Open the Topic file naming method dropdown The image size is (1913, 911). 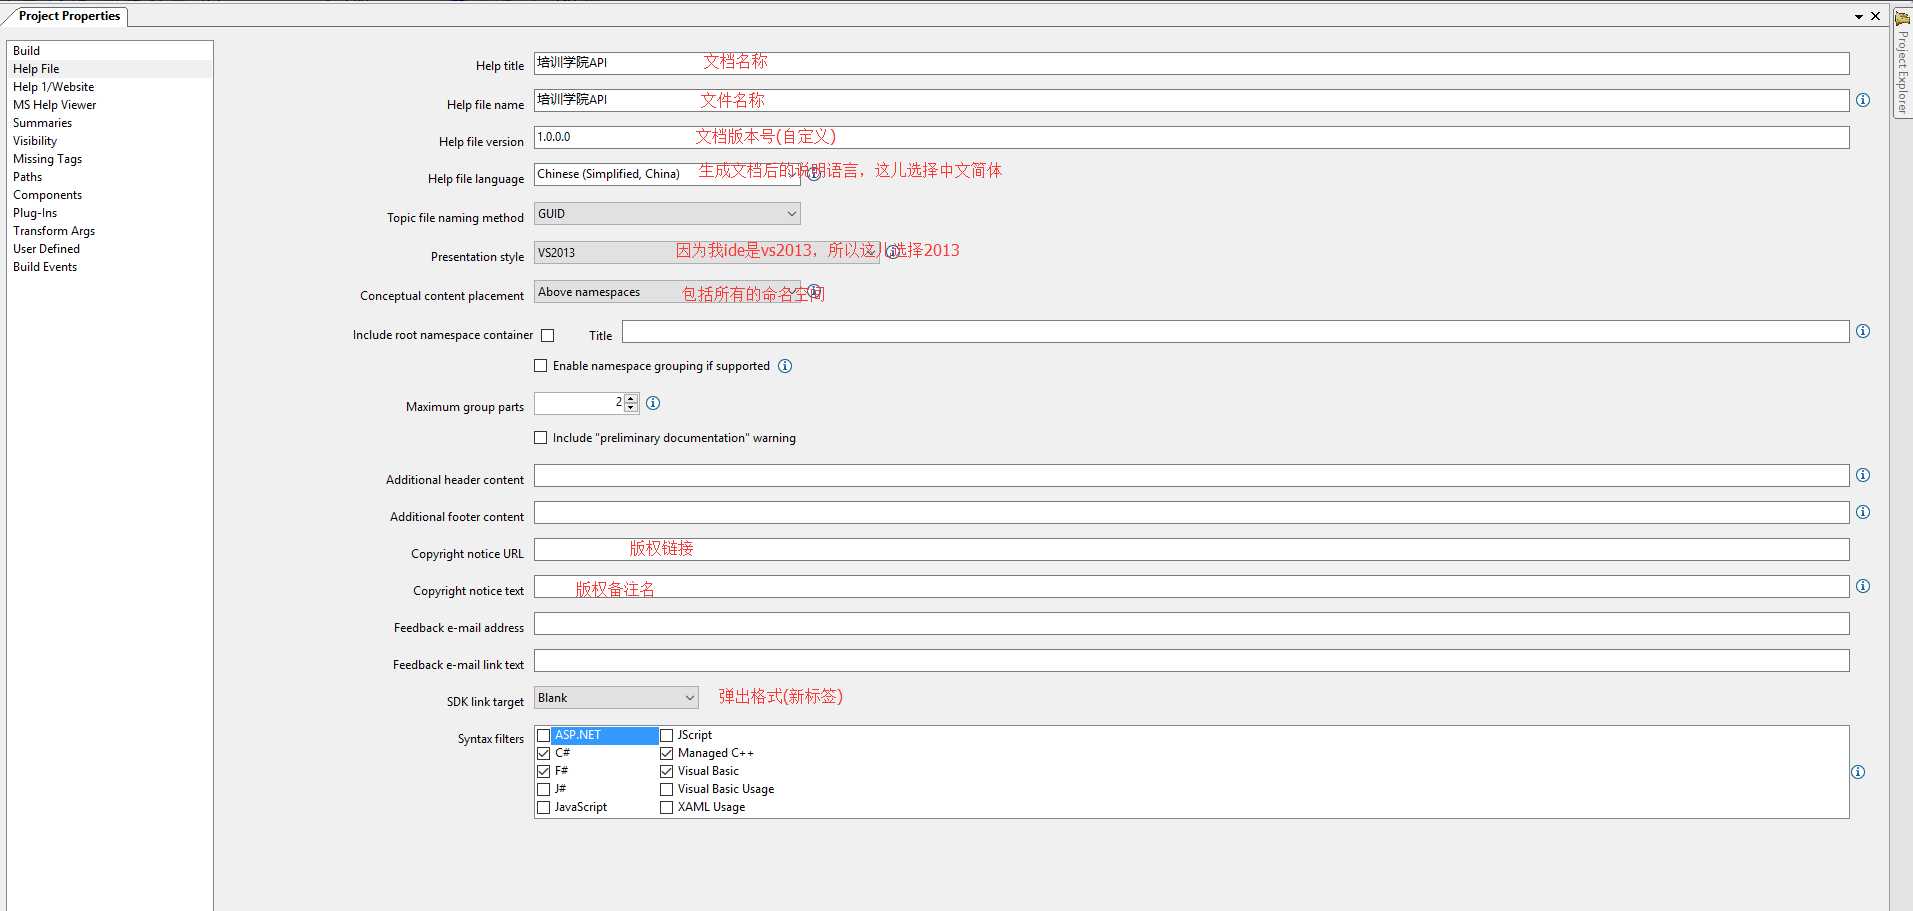667,214
